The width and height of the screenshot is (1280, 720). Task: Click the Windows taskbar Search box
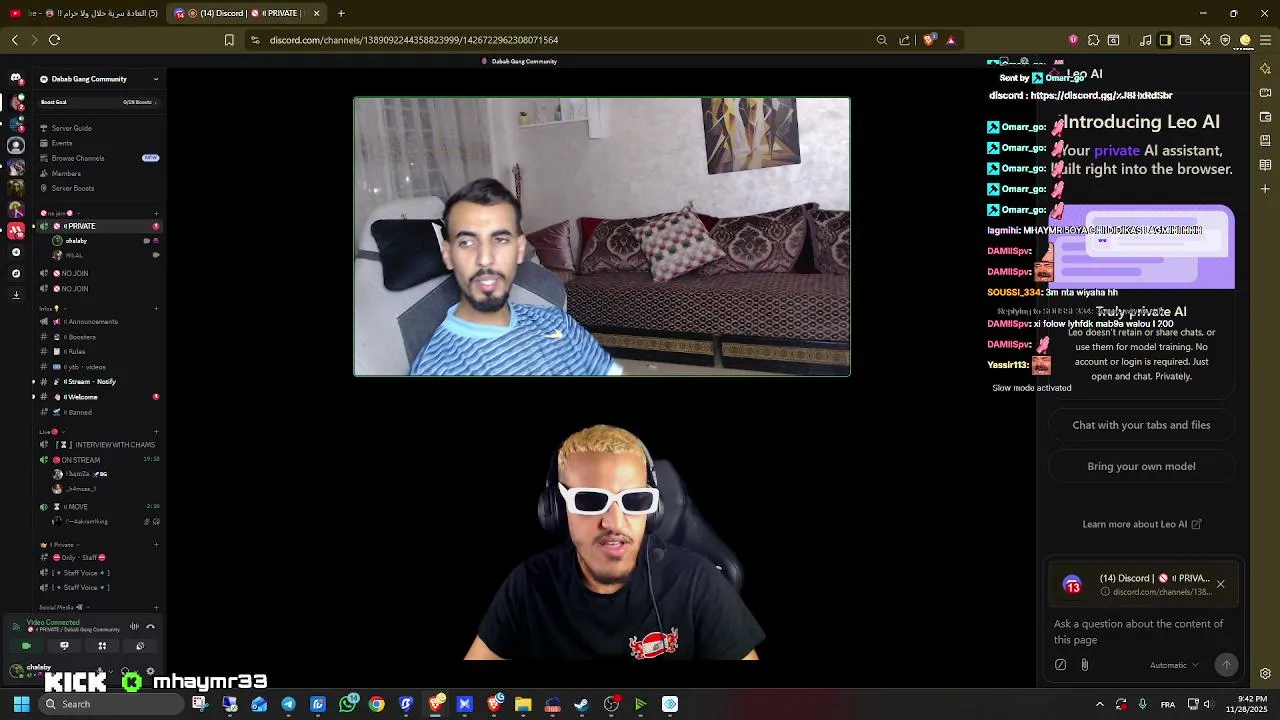click(x=112, y=704)
